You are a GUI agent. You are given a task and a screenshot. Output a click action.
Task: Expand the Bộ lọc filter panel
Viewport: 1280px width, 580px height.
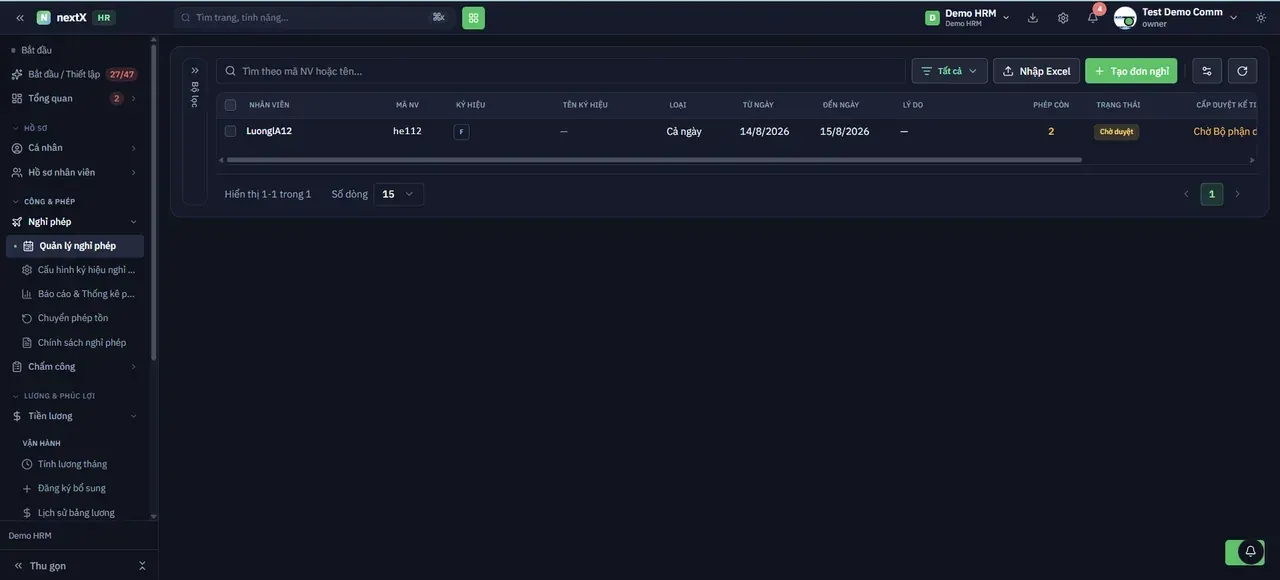195,71
